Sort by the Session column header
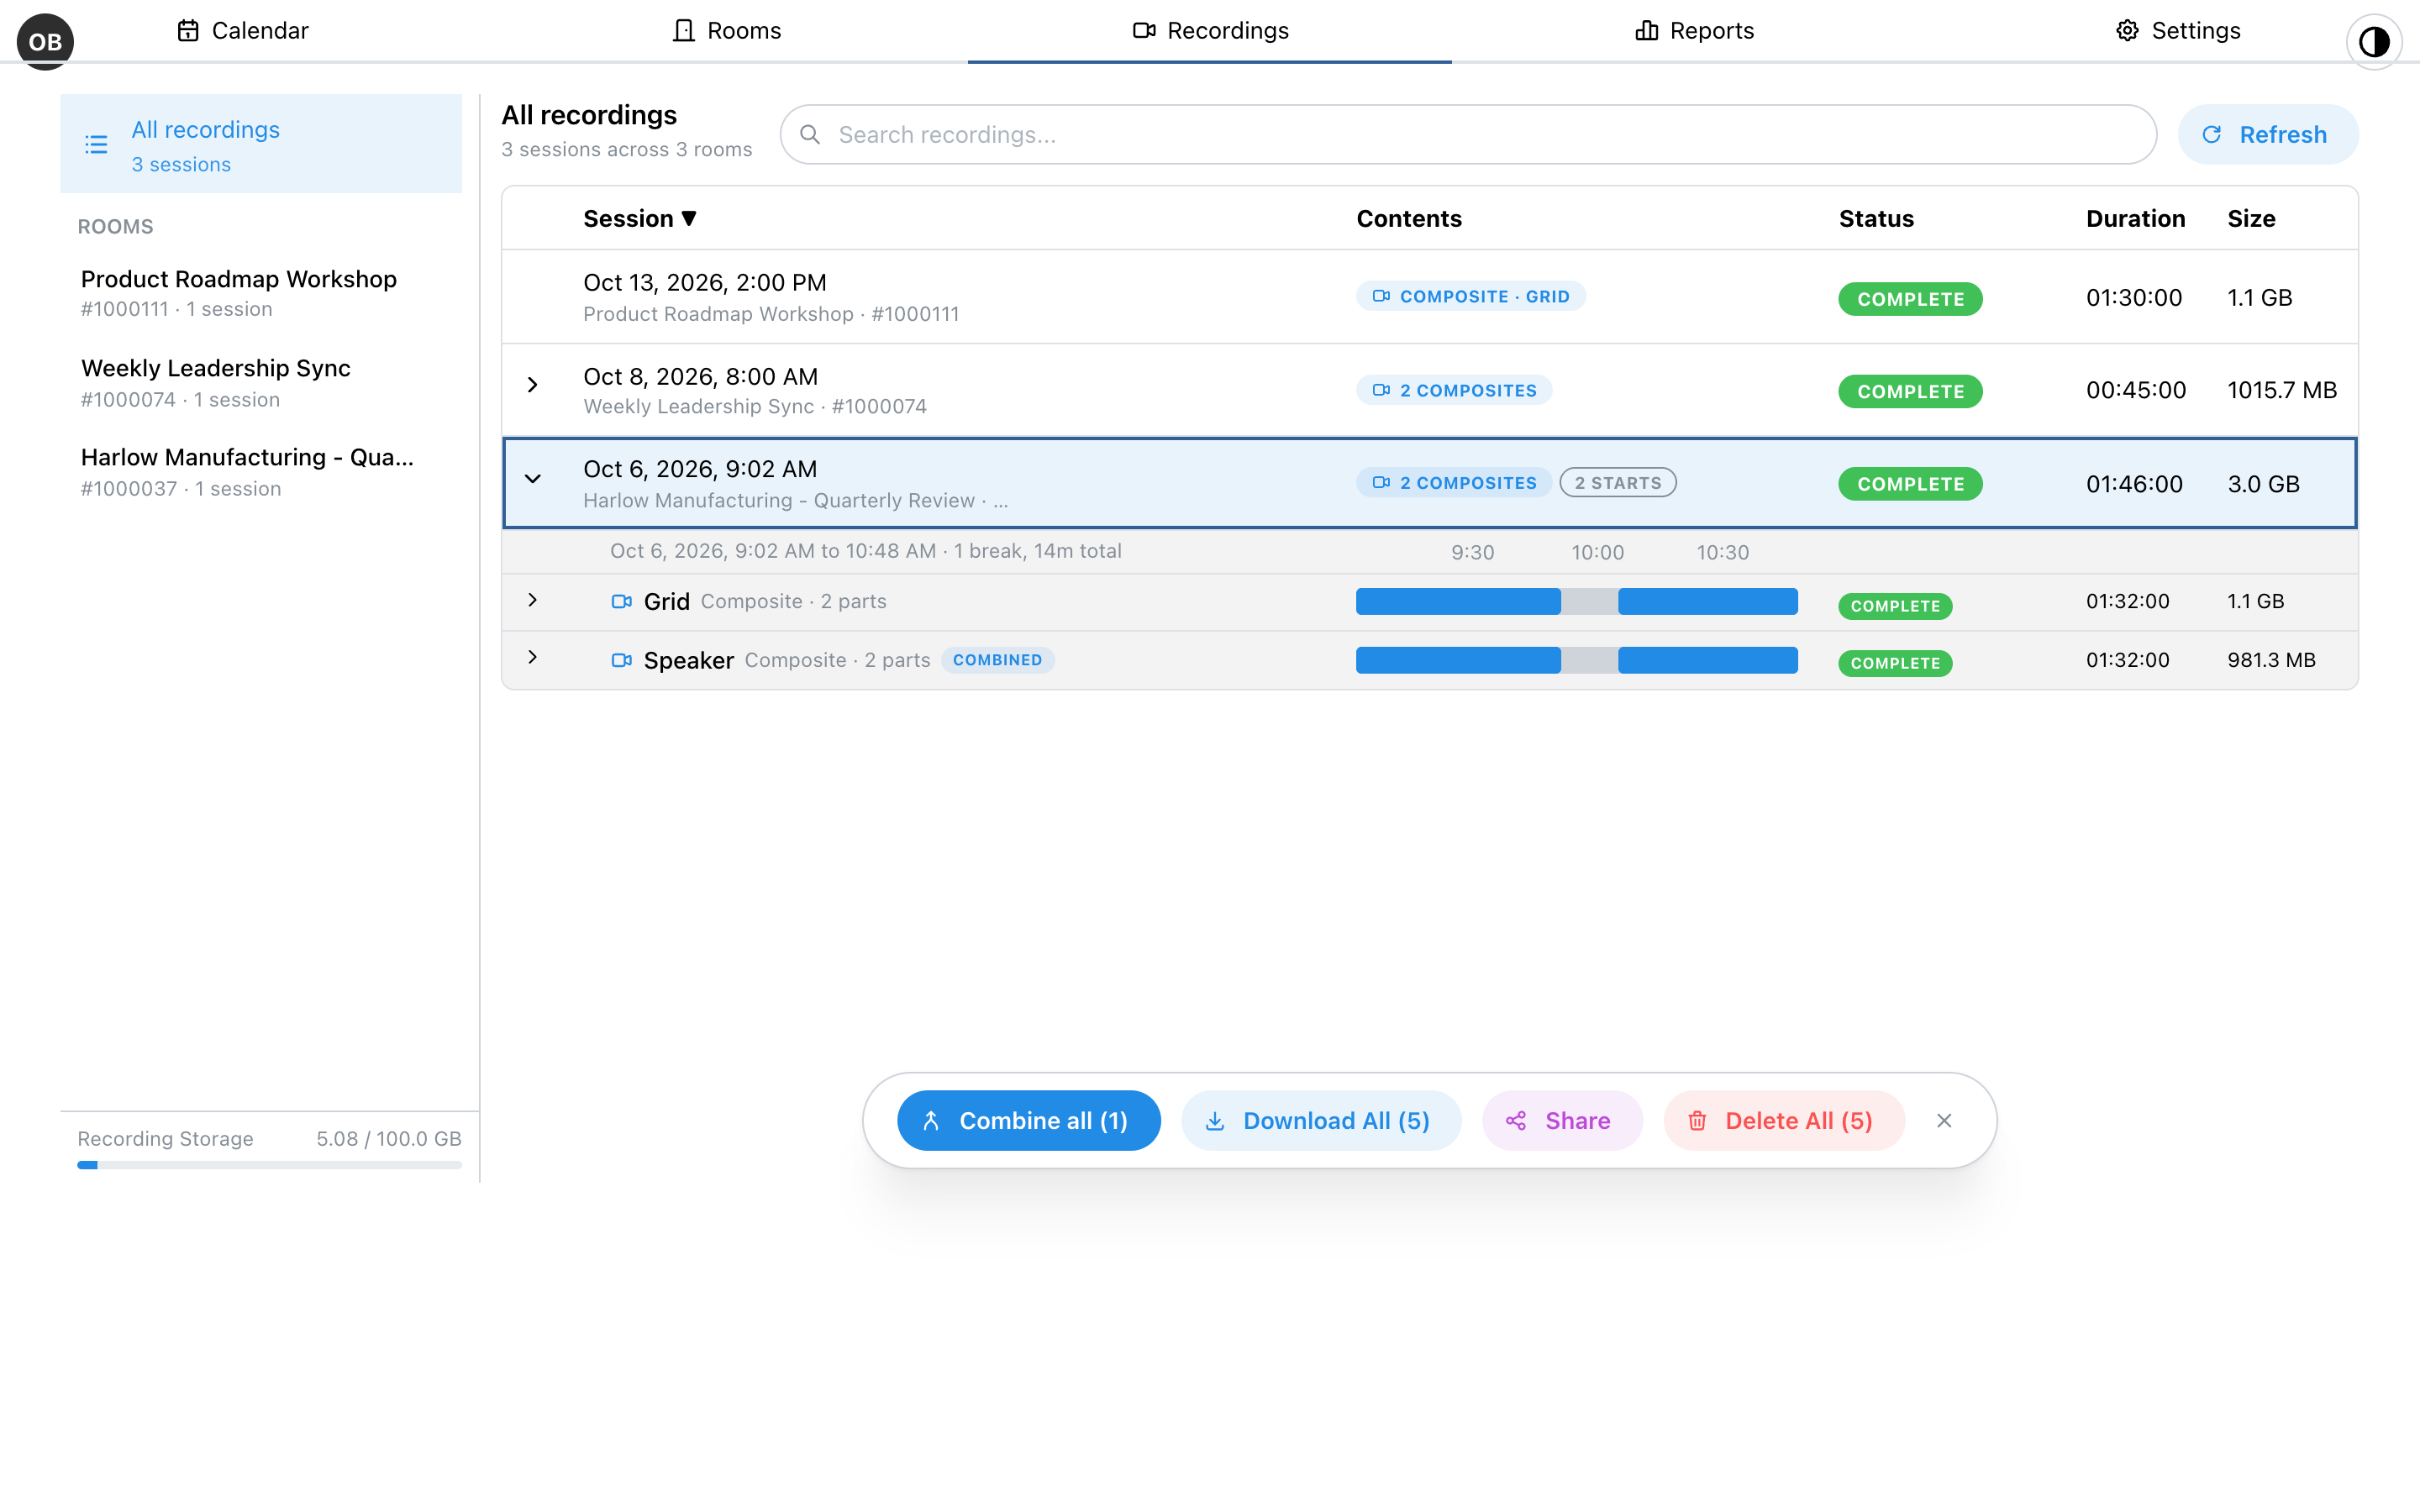This screenshot has height=1512, width=2420. (639, 219)
